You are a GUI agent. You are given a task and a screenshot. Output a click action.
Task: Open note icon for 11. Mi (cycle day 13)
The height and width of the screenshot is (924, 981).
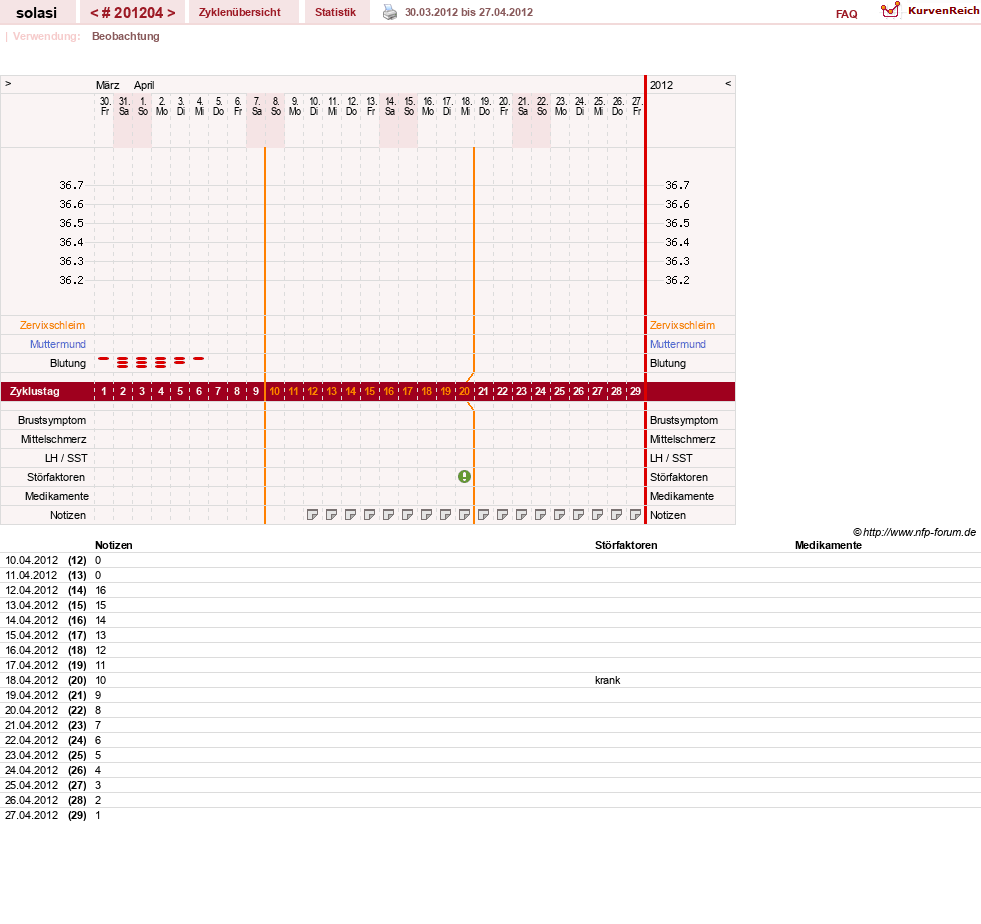(332, 515)
